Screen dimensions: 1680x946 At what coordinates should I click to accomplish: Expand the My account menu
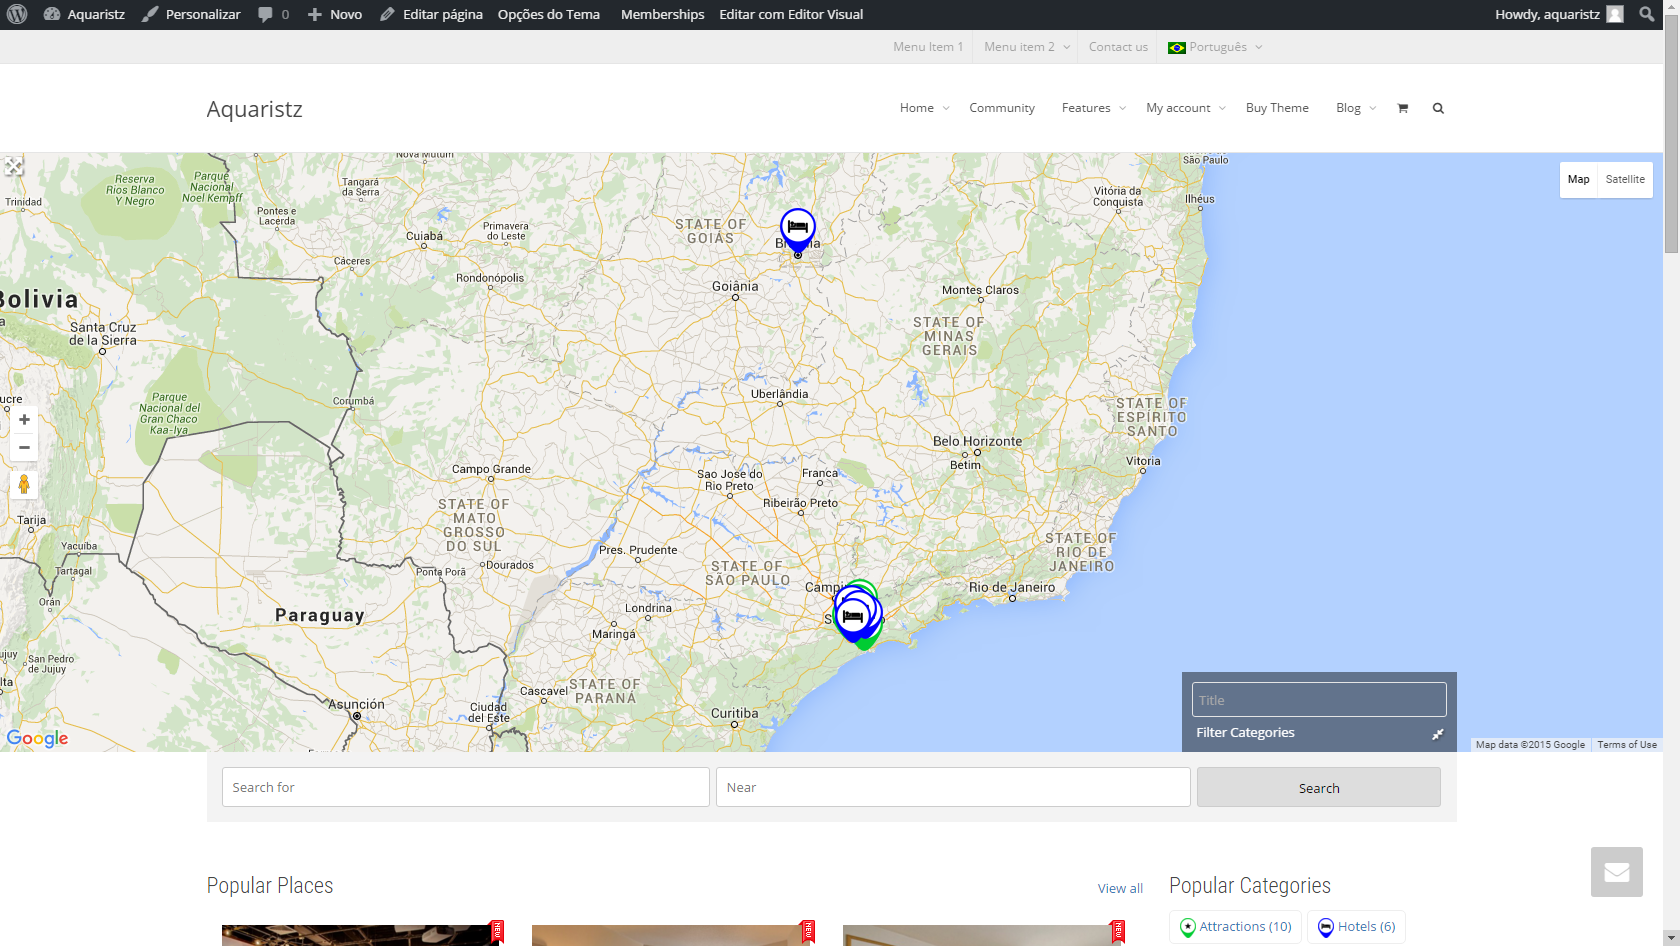1186,108
